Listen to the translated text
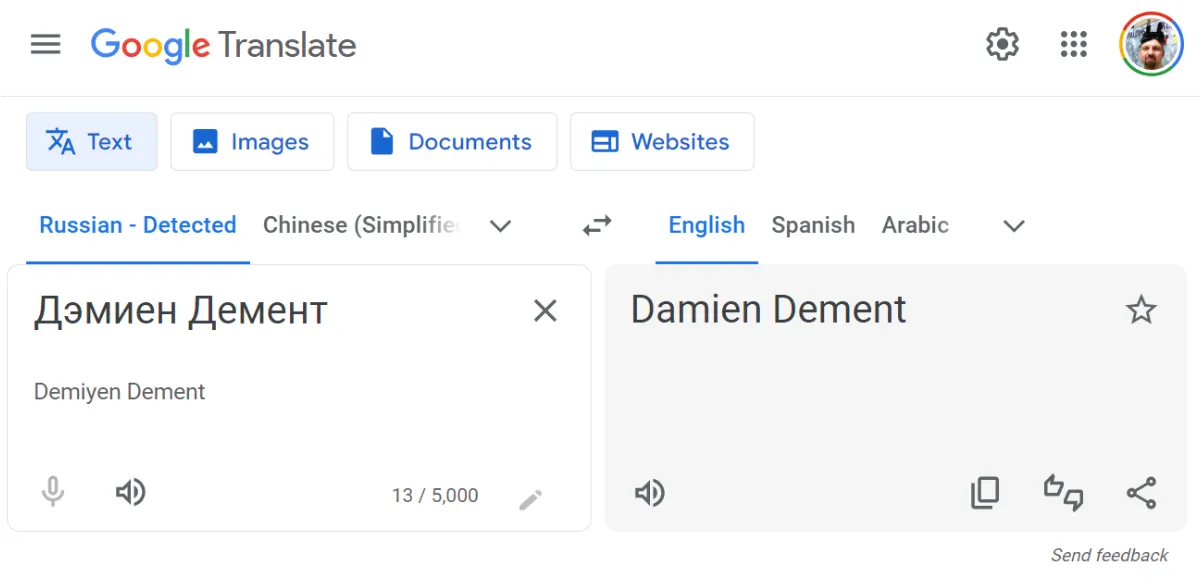Viewport: 1200px width, 584px height. [x=650, y=493]
